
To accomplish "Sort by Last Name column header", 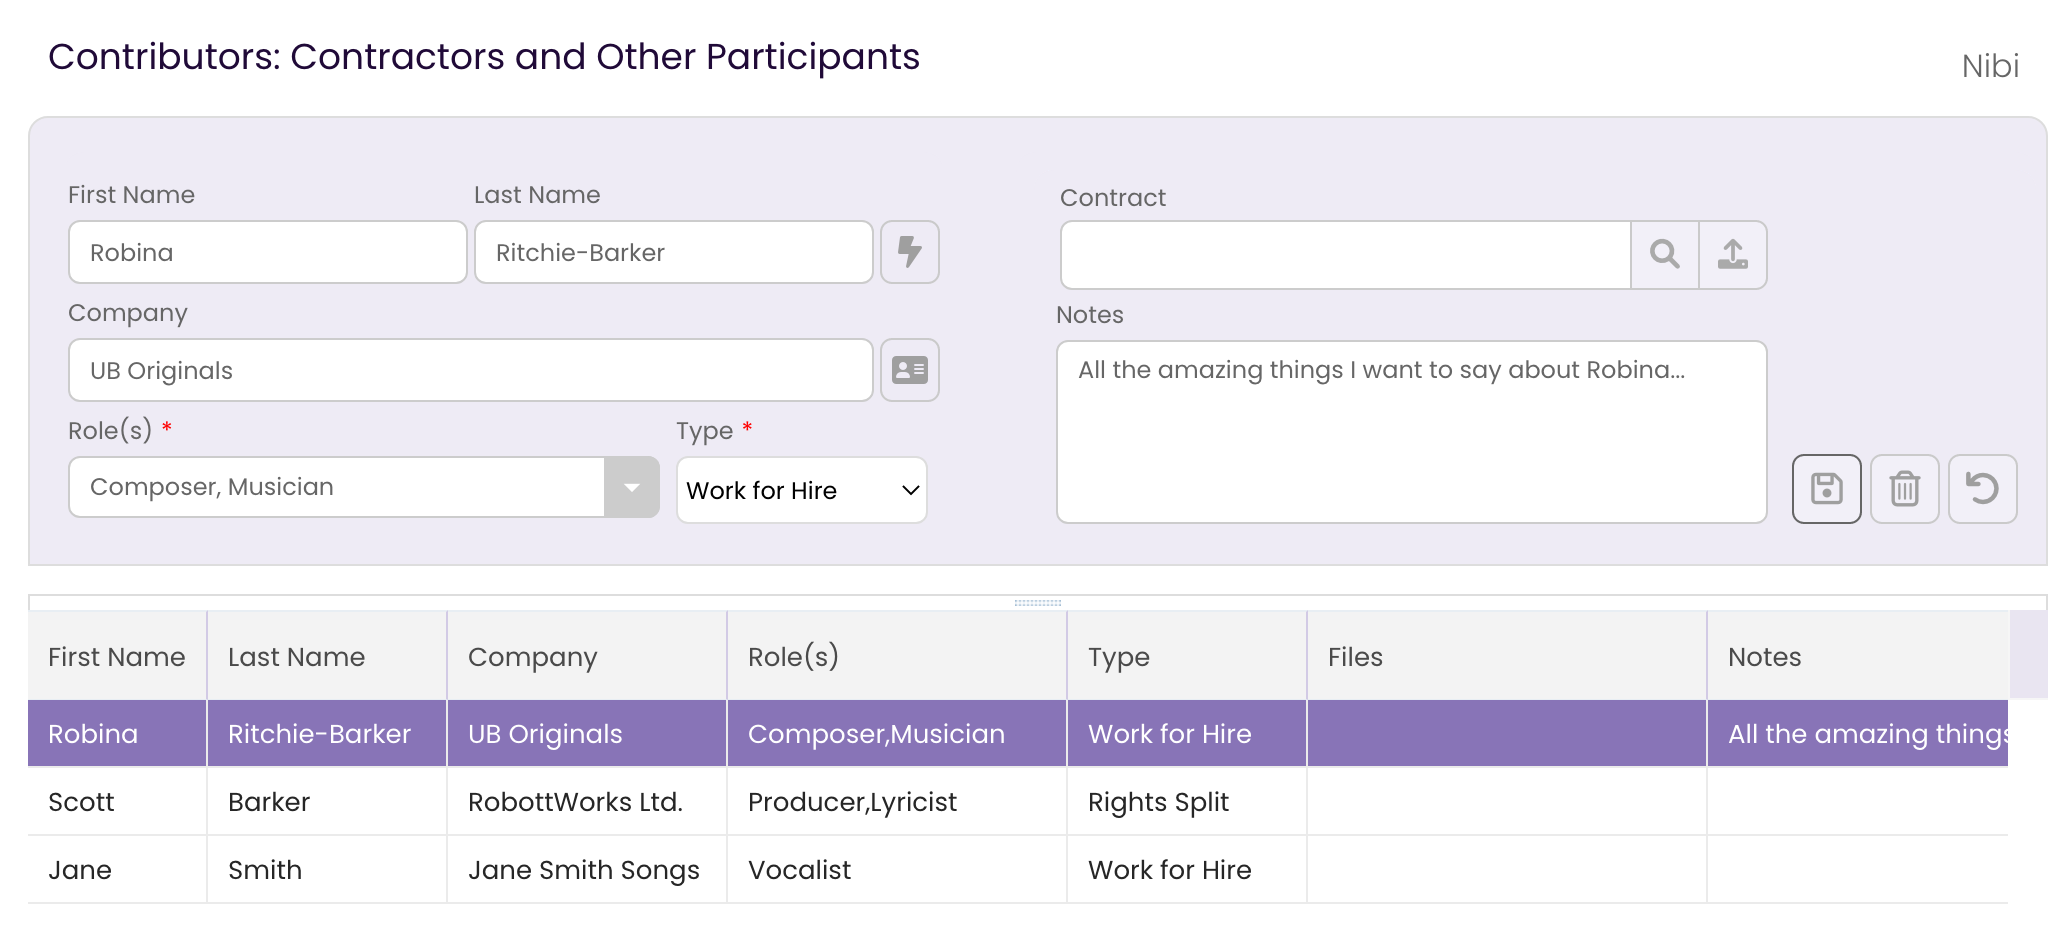I will [x=327, y=656].
